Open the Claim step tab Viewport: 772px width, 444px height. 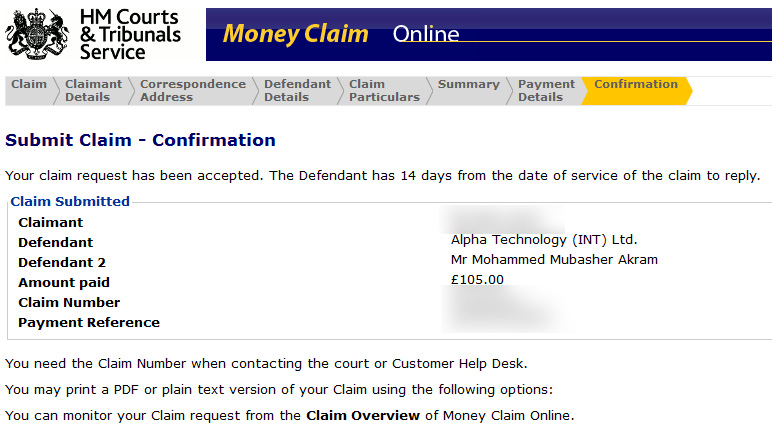coord(29,84)
